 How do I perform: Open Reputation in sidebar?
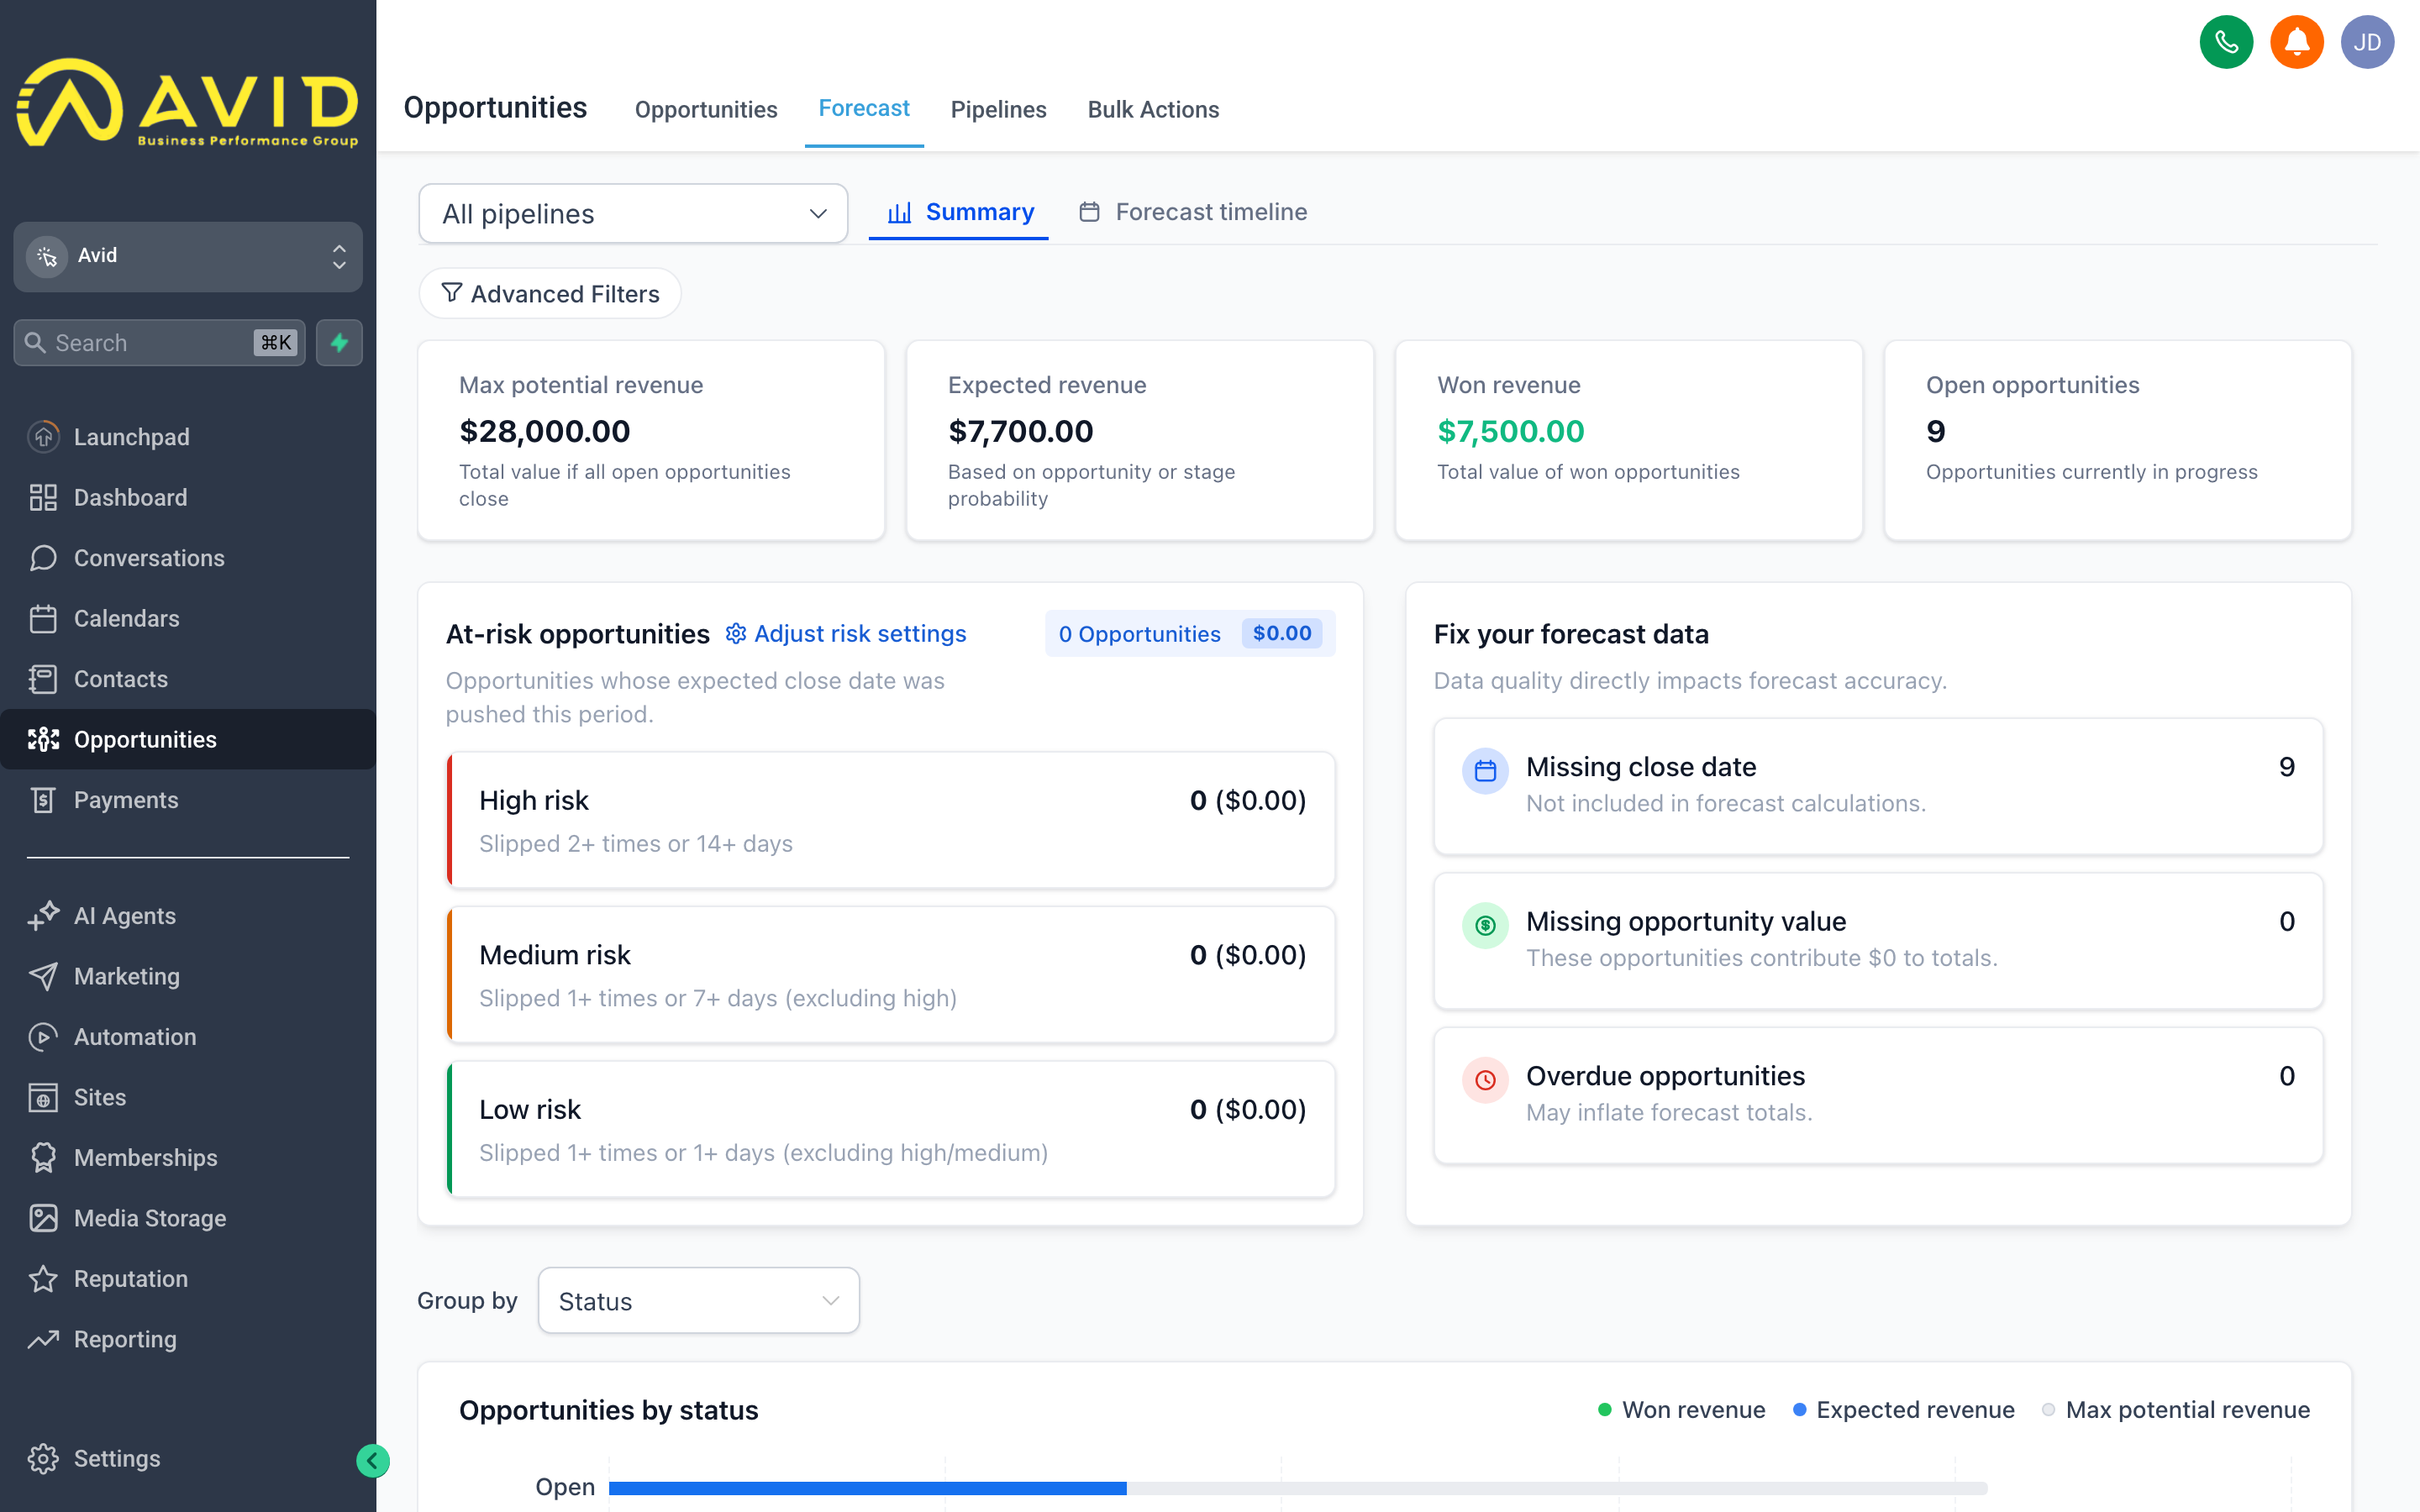coord(188,1279)
